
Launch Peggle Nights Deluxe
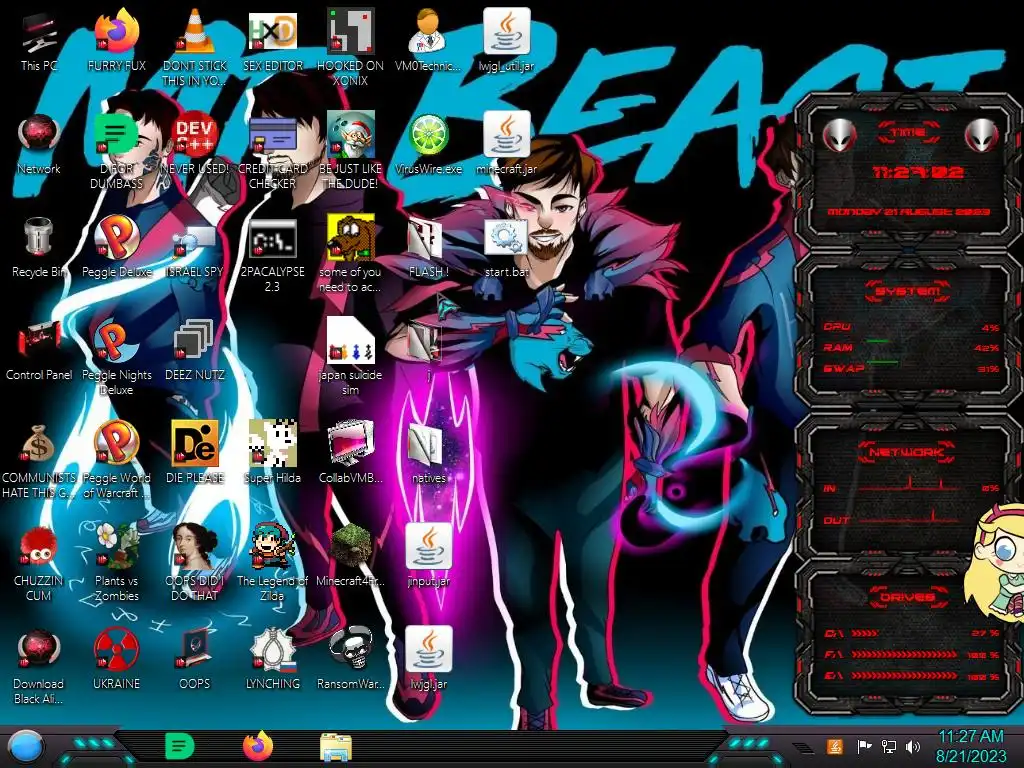(117, 357)
